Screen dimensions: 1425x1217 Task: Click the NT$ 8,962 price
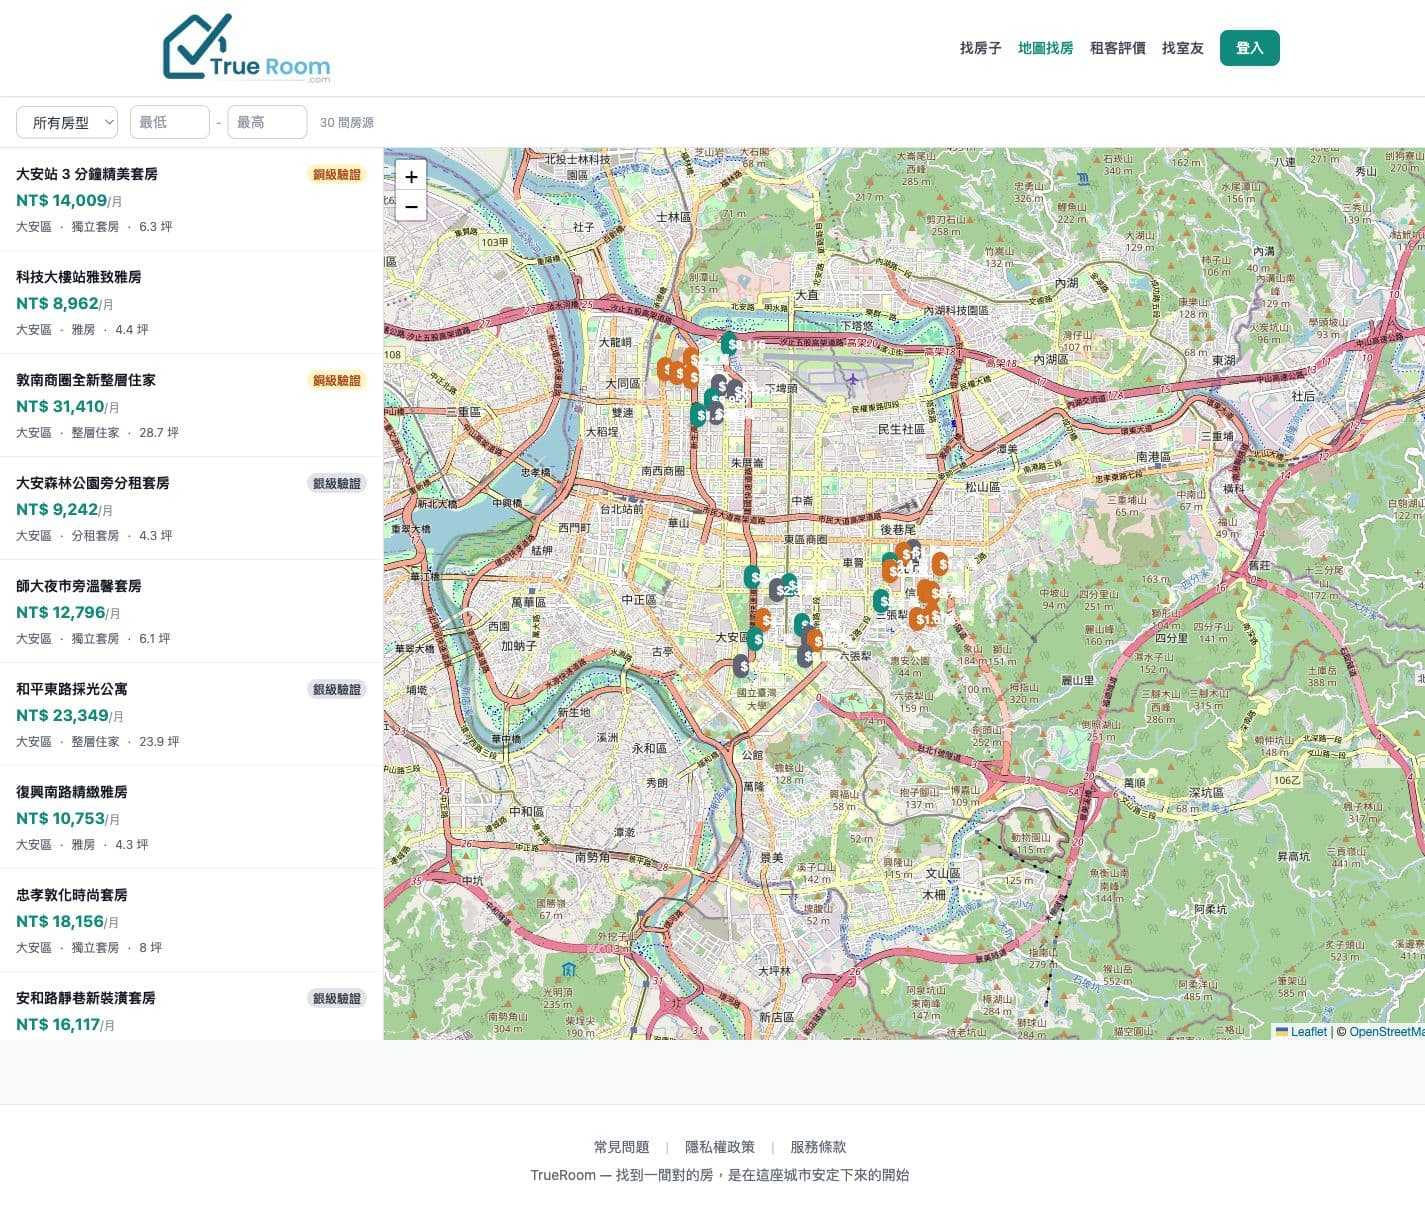point(57,303)
